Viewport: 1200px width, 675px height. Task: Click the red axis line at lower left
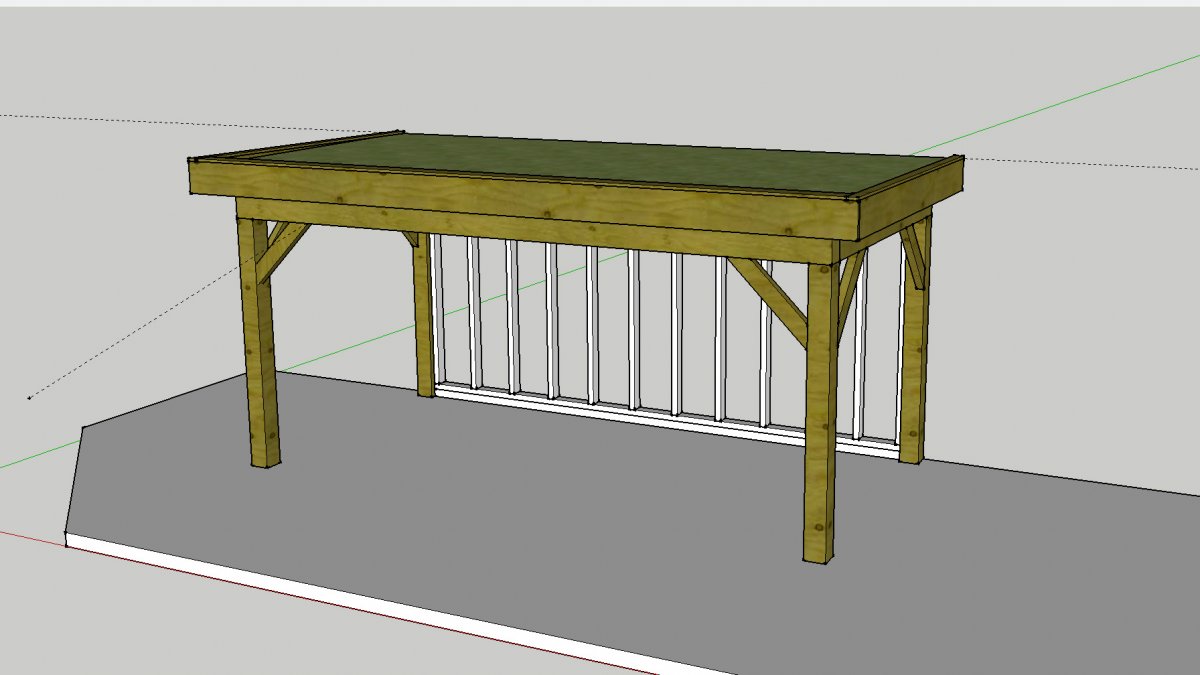(x=30, y=535)
